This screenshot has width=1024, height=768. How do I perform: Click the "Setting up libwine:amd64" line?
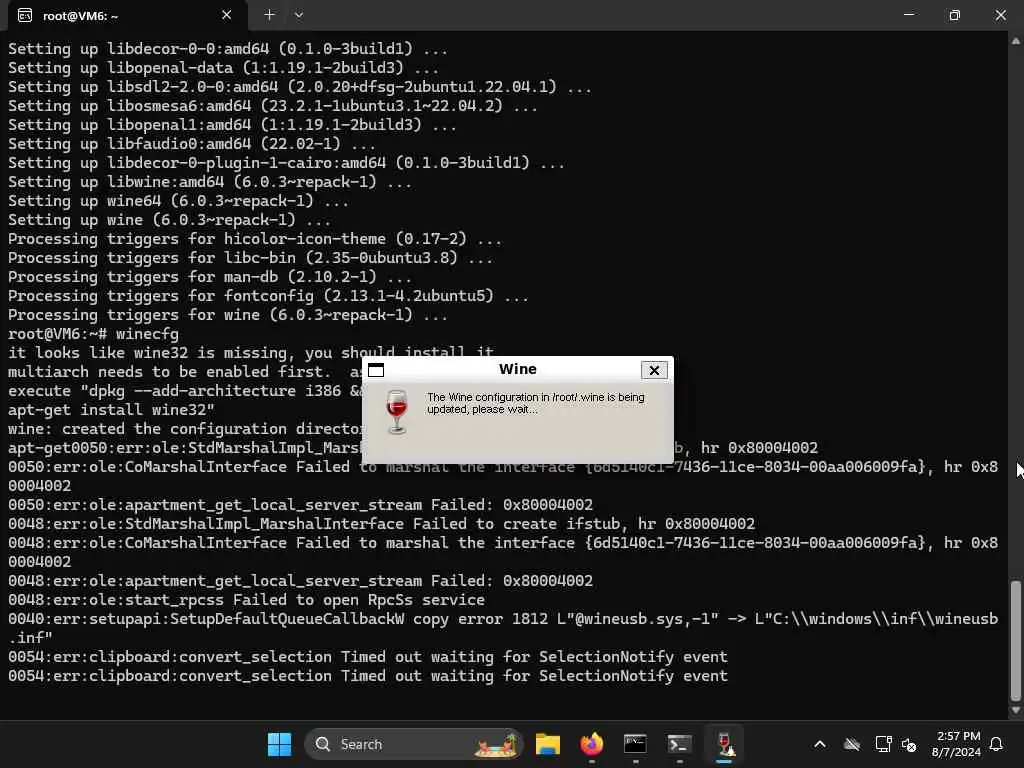[x=210, y=182]
